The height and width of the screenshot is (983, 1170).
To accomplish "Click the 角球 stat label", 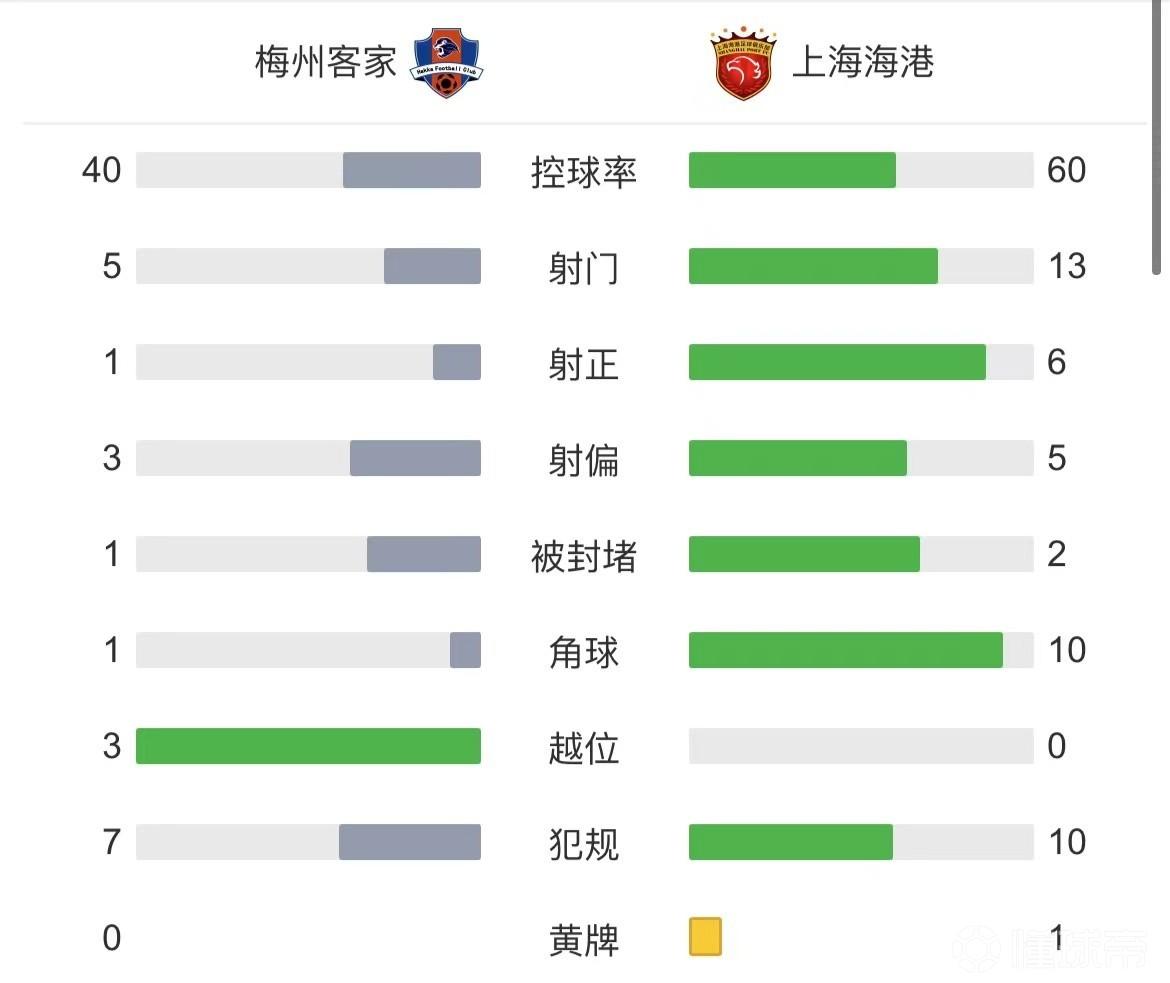I will tap(584, 651).
